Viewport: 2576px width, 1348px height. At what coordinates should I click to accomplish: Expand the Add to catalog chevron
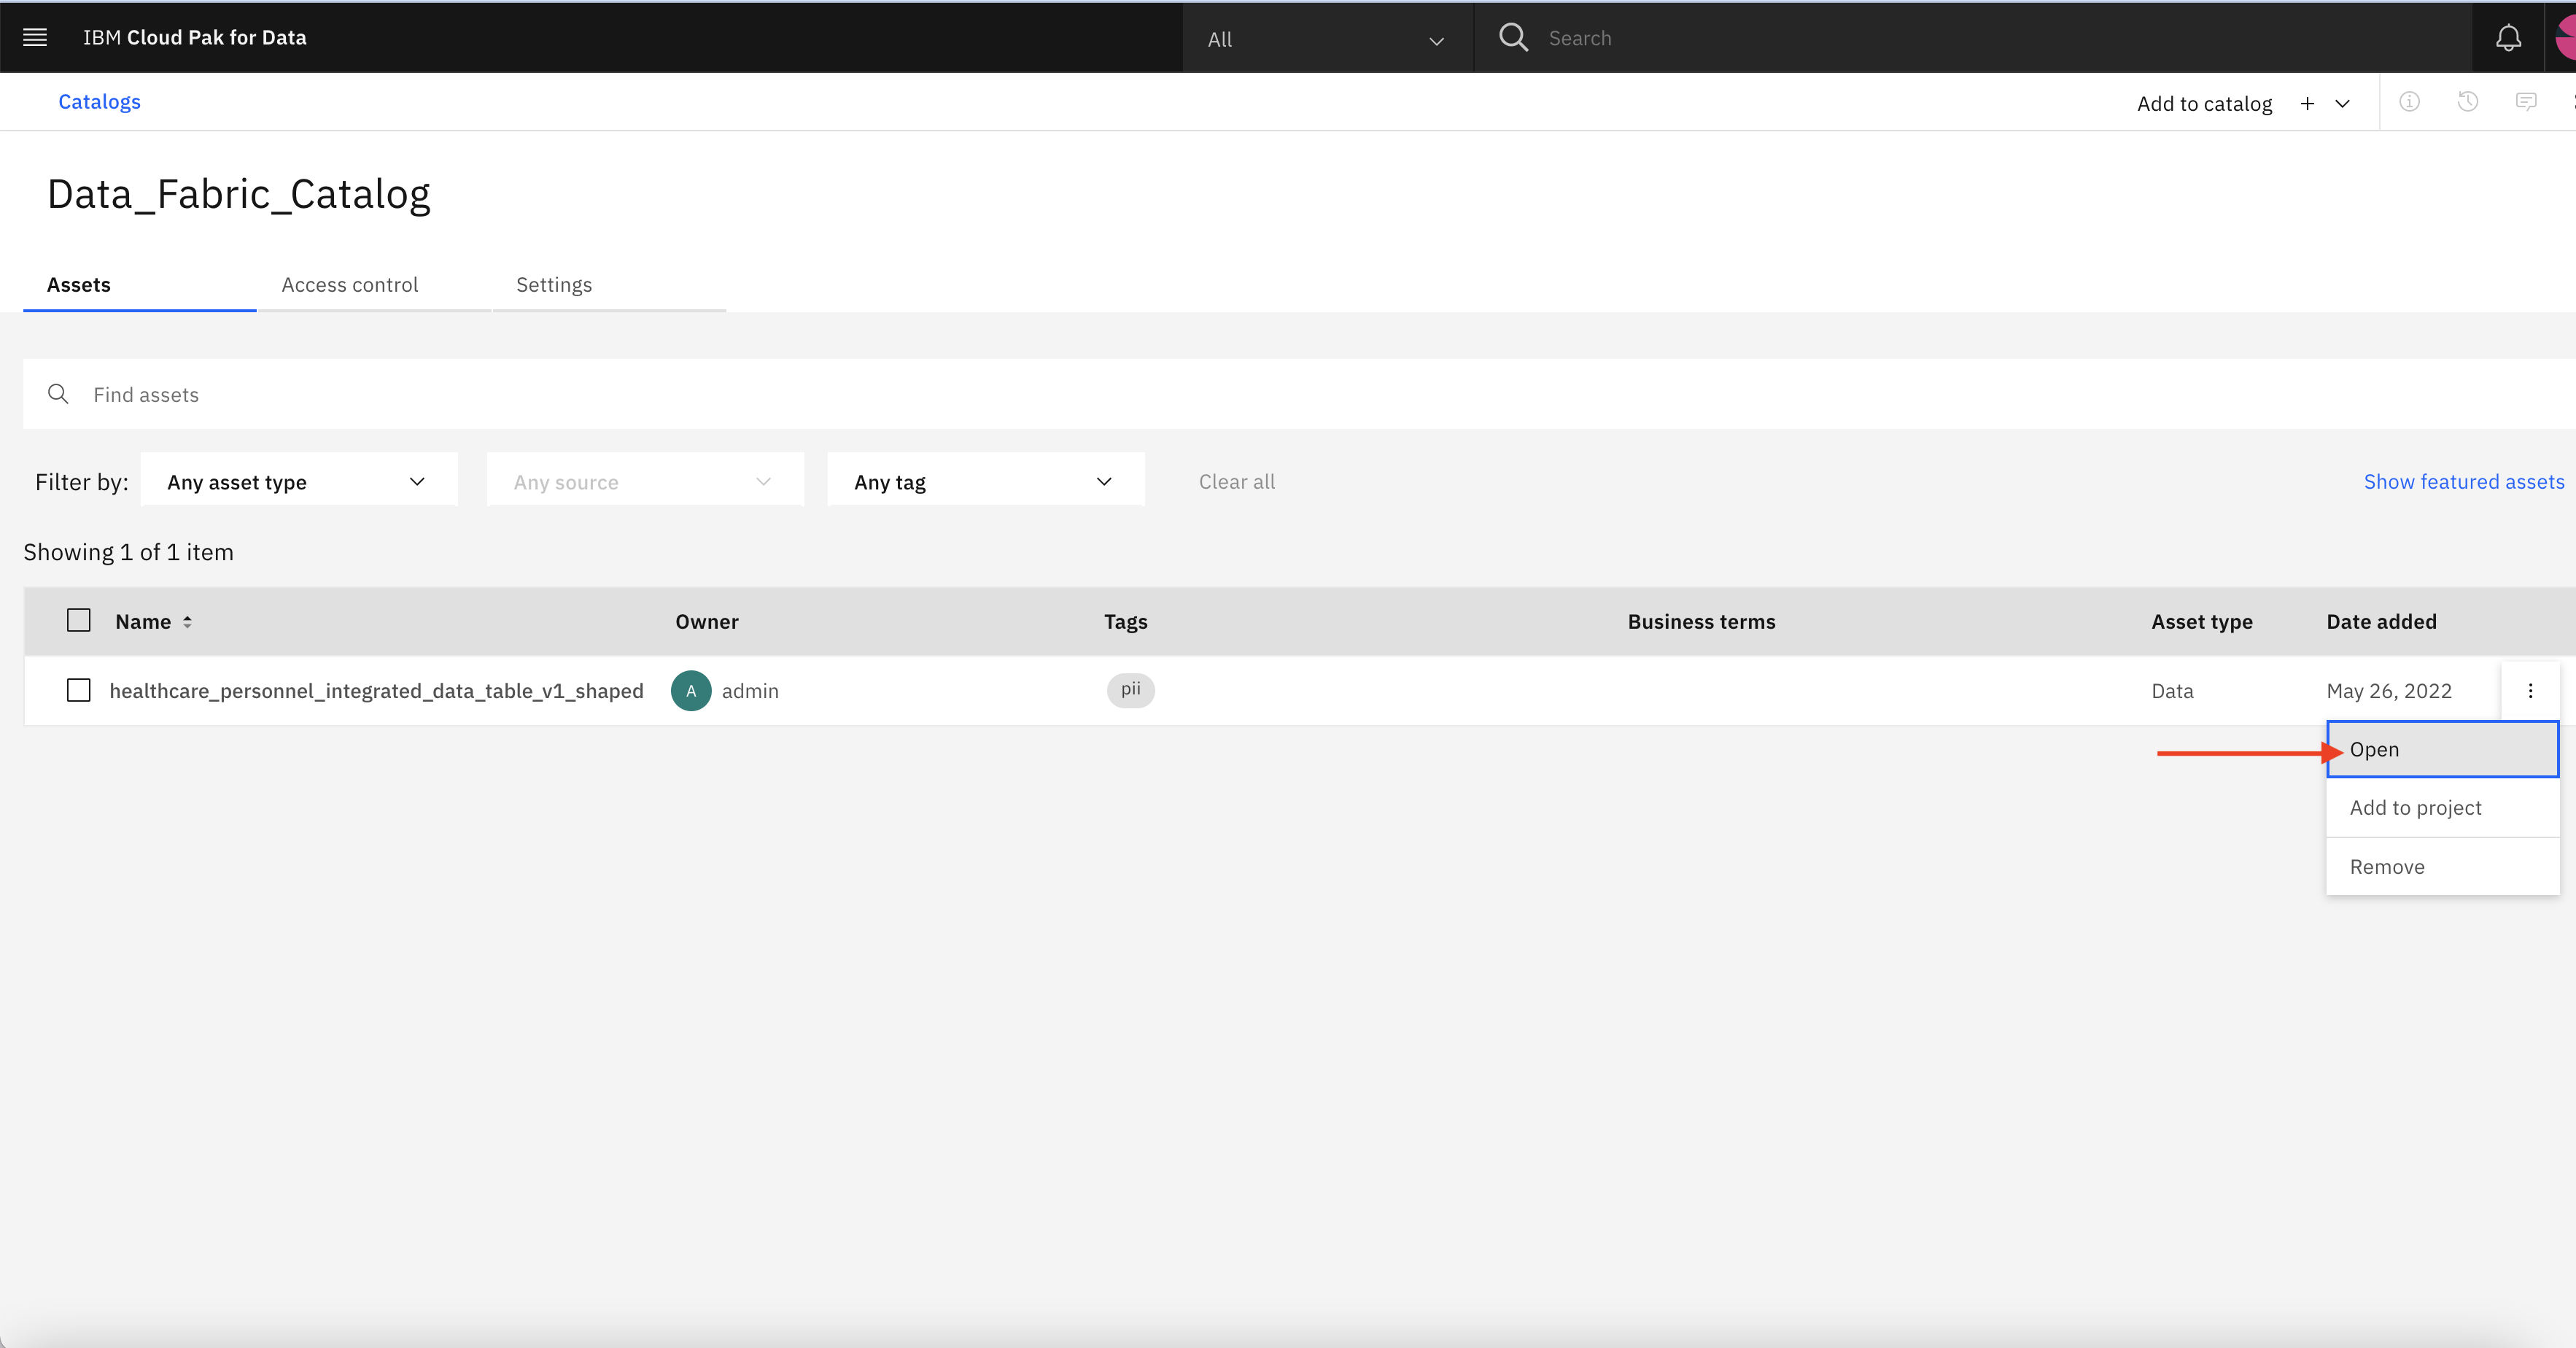[2342, 104]
